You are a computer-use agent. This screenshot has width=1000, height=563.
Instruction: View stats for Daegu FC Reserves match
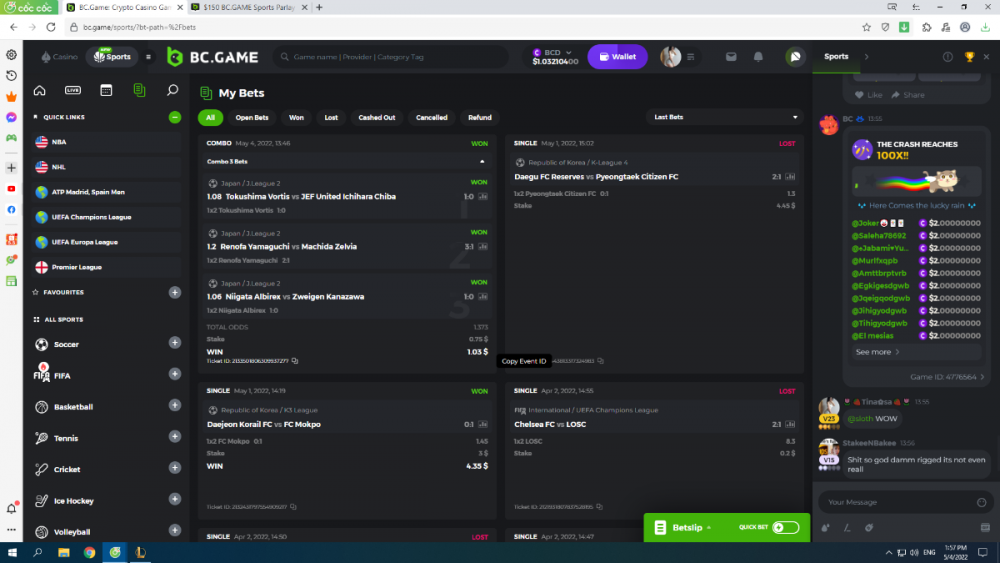coord(791,177)
